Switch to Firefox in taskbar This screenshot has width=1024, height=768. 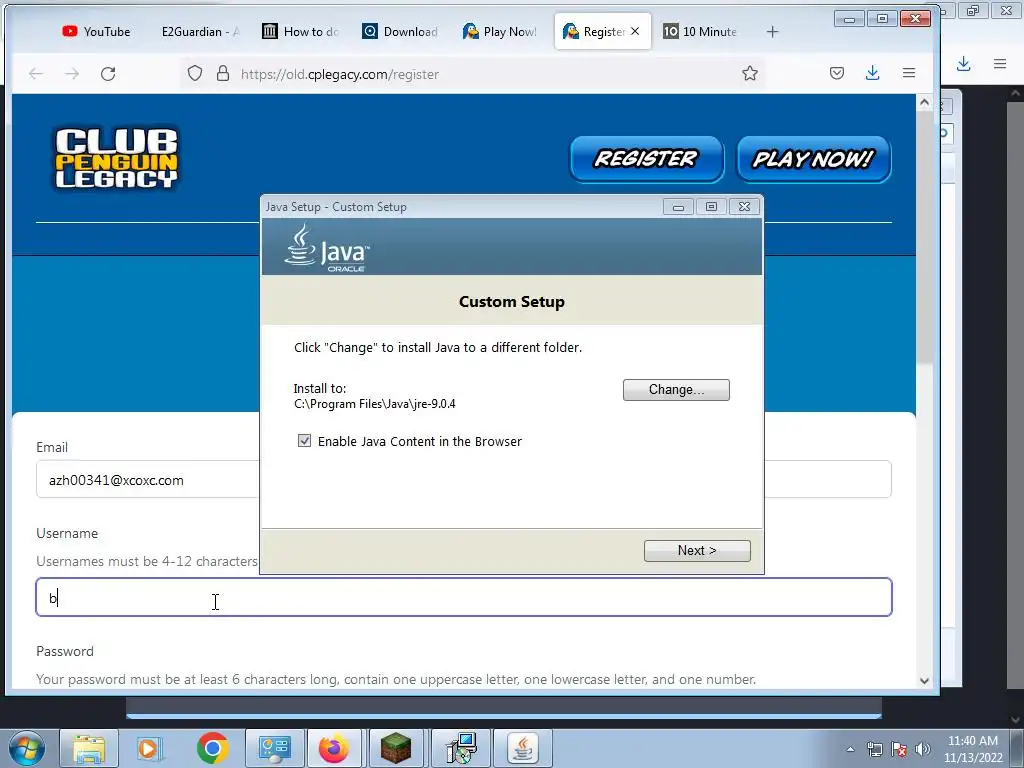(x=334, y=748)
